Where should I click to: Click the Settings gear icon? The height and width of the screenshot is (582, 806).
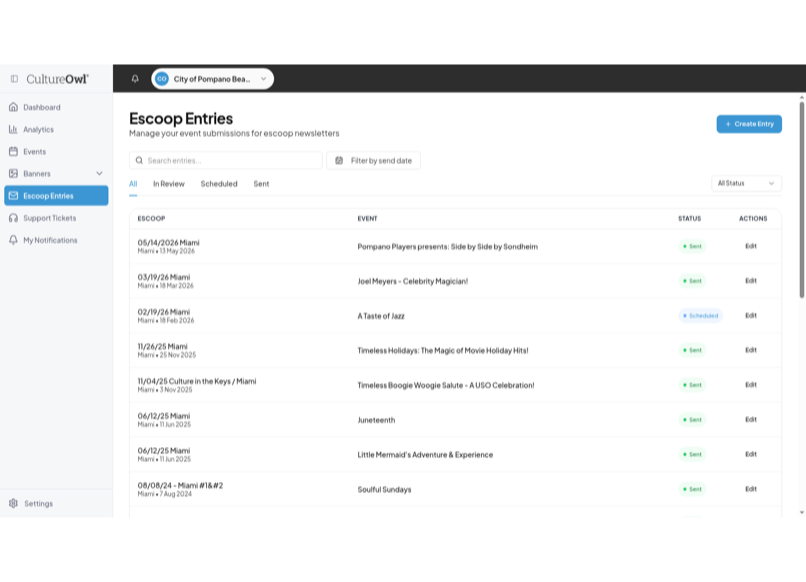pos(13,503)
